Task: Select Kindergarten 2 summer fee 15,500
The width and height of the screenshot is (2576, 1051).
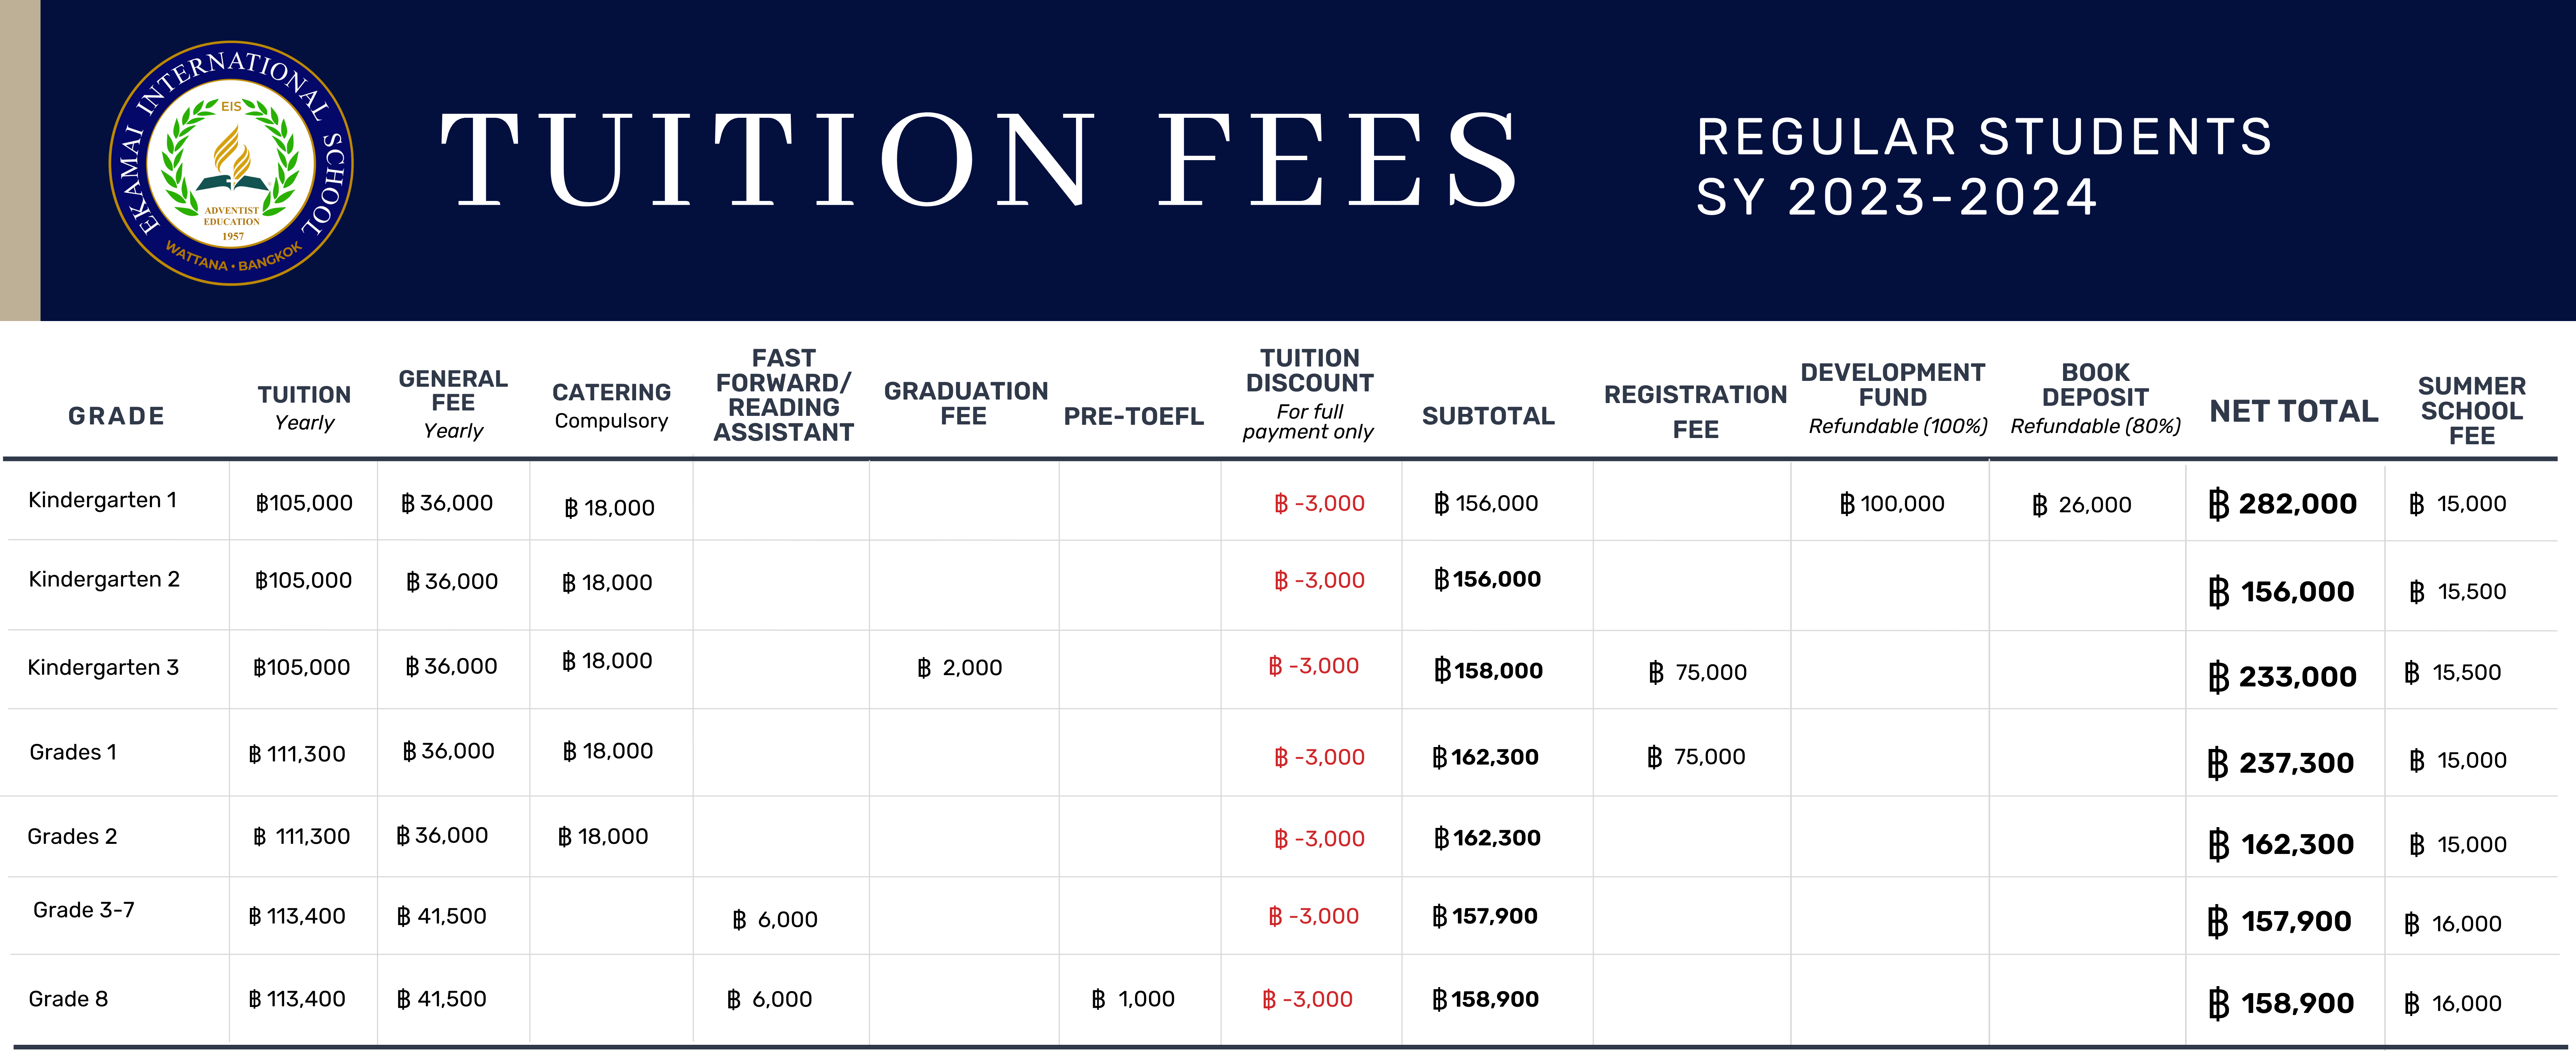Action: 2457,592
